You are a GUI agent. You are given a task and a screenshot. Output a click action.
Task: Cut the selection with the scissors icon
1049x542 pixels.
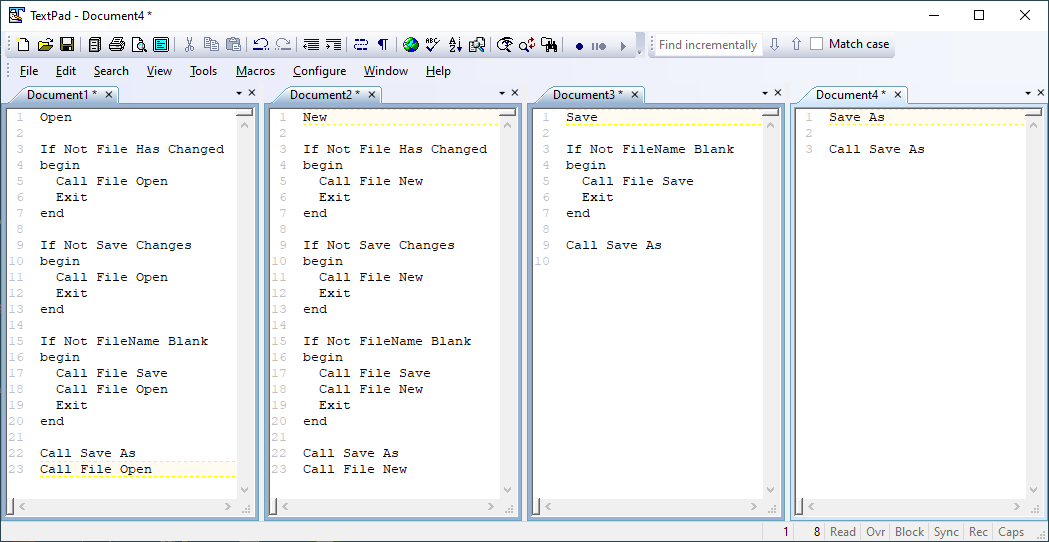tap(189, 45)
